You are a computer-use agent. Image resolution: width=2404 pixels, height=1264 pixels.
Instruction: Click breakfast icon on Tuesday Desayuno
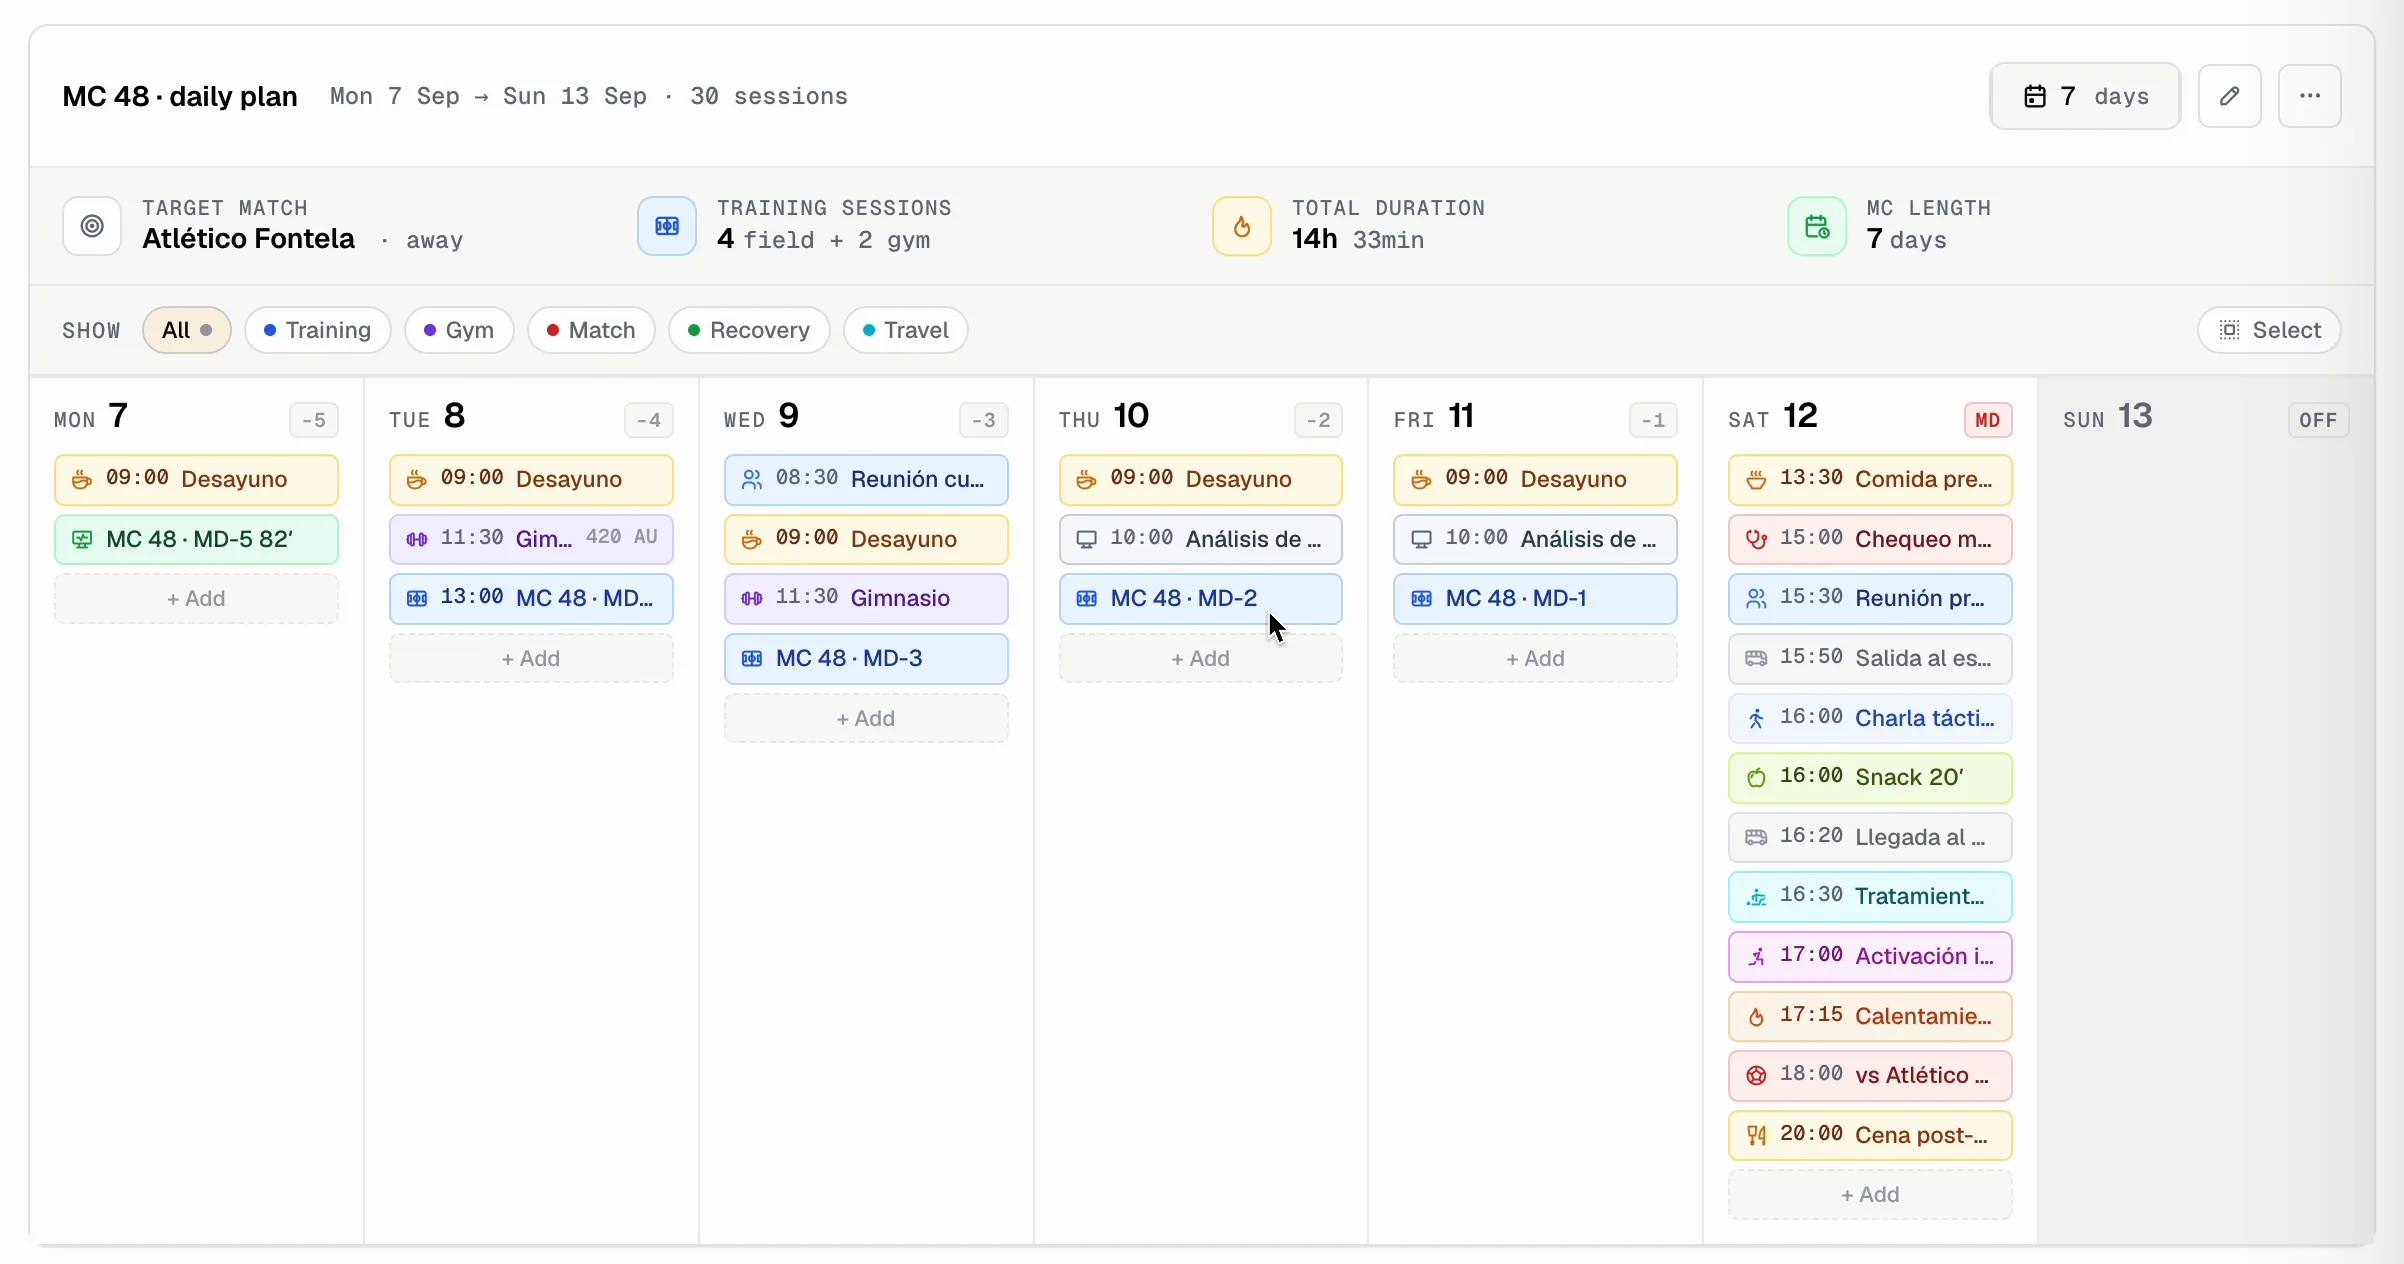pyautogui.click(x=417, y=480)
